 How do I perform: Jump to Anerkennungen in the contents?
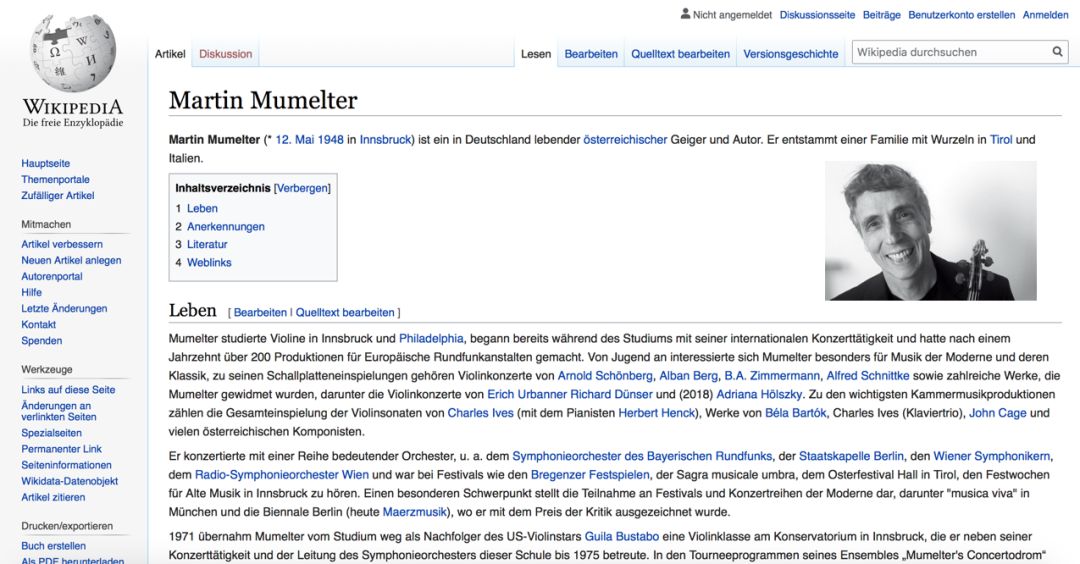tap(225, 226)
